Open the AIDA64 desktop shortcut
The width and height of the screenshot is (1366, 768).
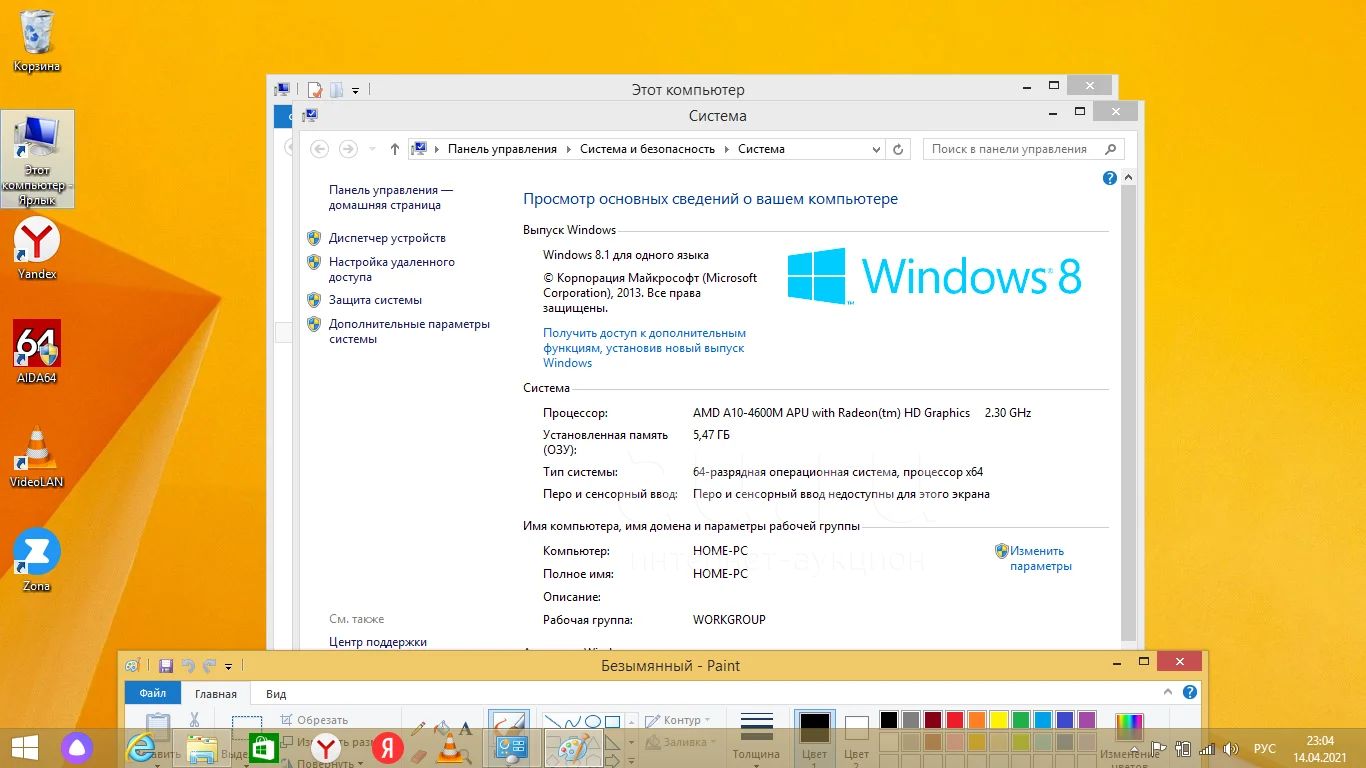pos(37,352)
